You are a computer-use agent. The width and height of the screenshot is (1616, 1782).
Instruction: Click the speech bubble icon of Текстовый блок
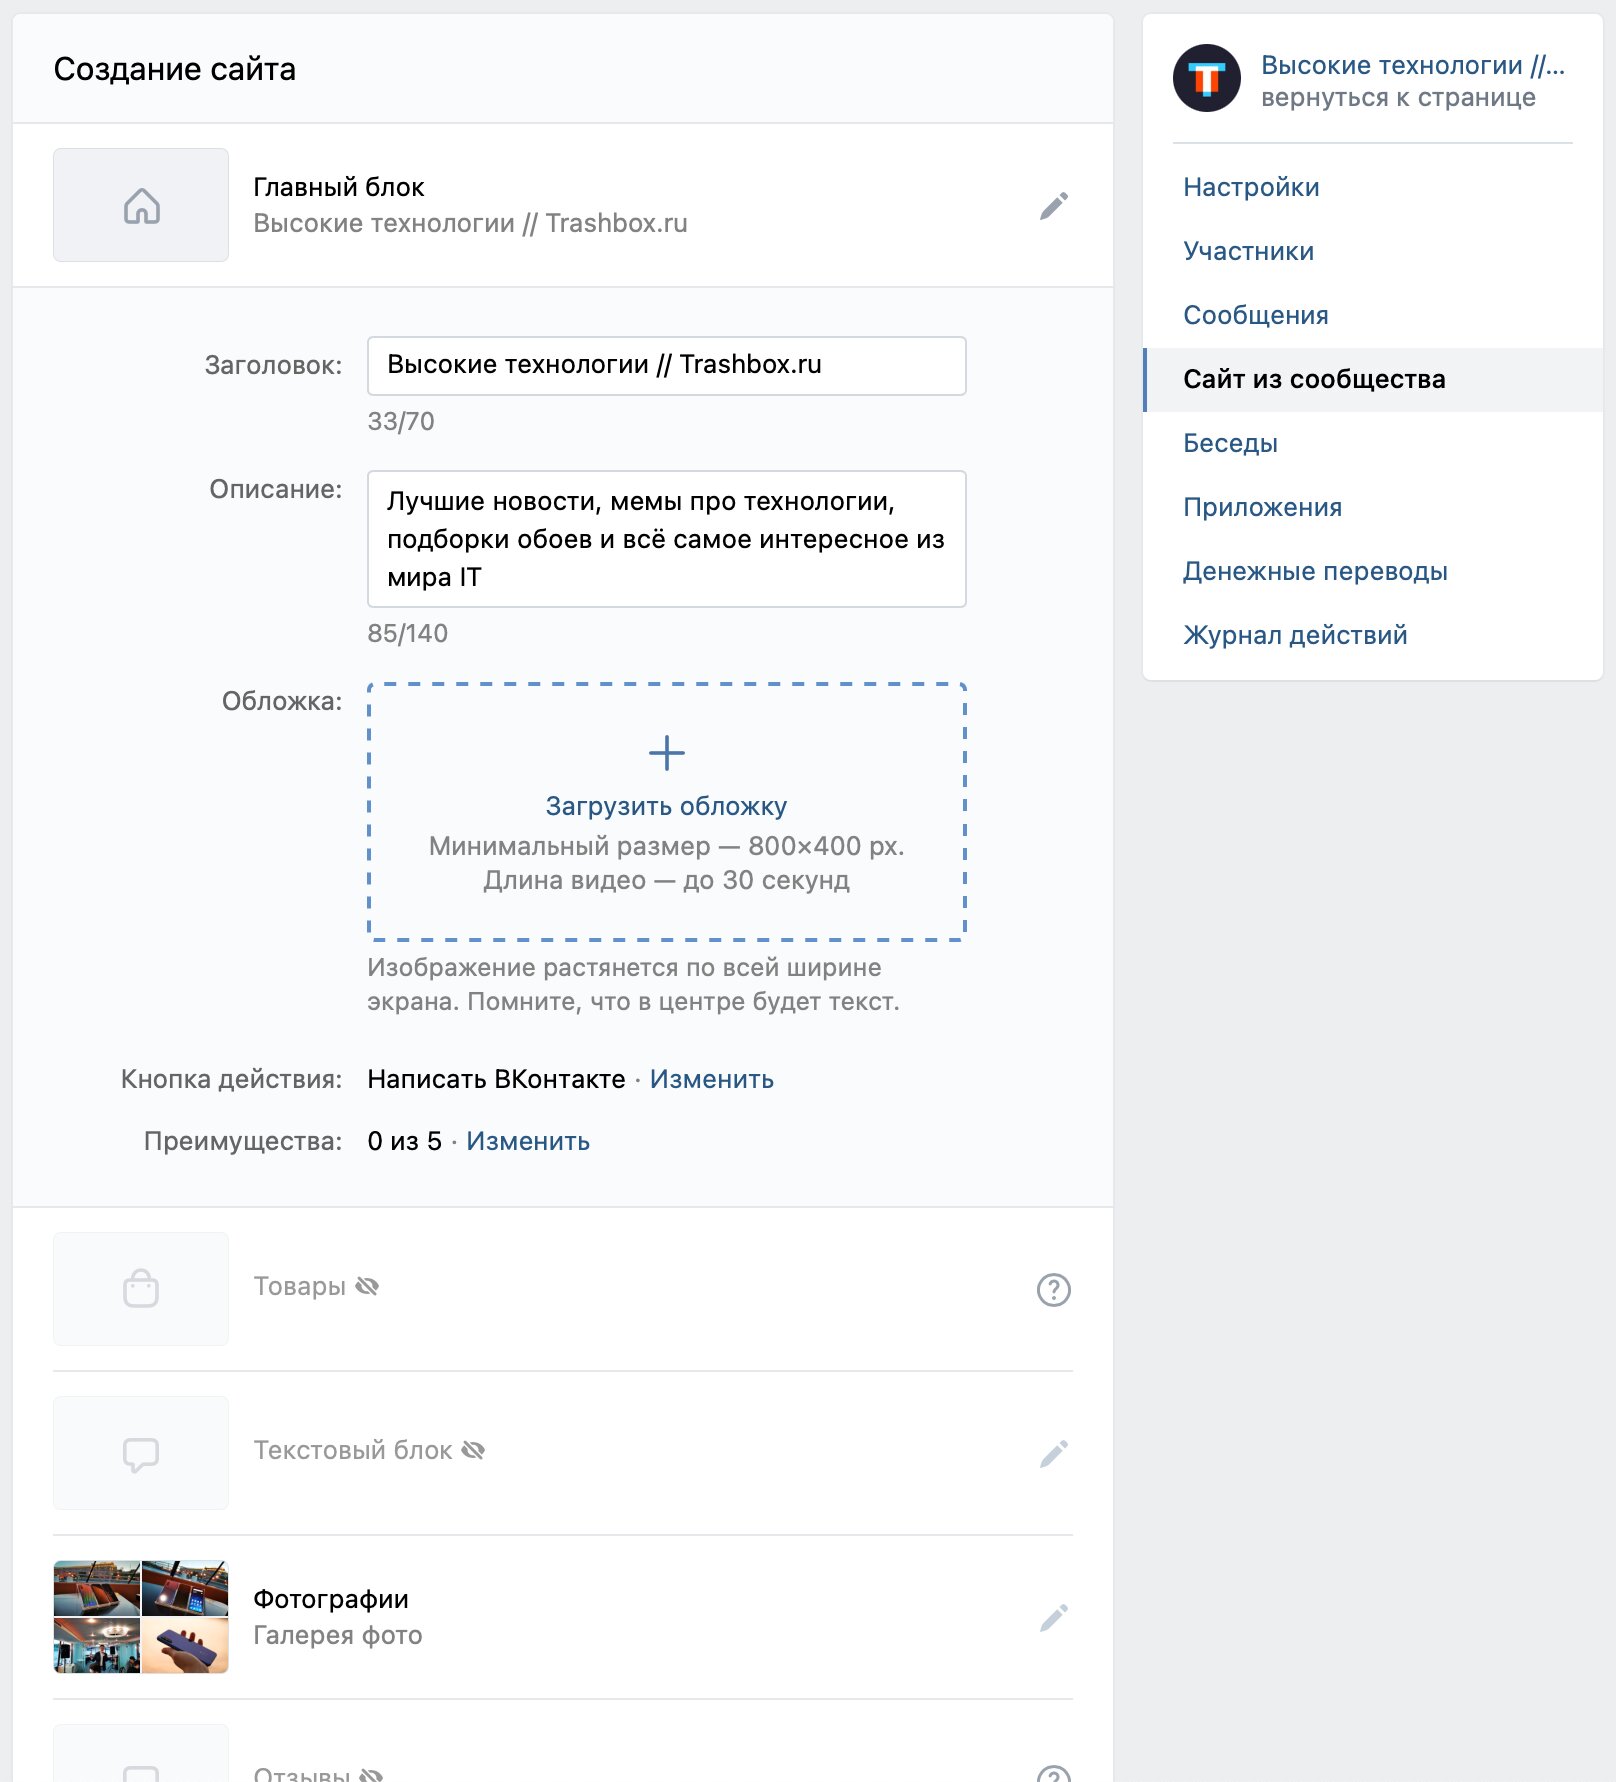[x=141, y=1454]
